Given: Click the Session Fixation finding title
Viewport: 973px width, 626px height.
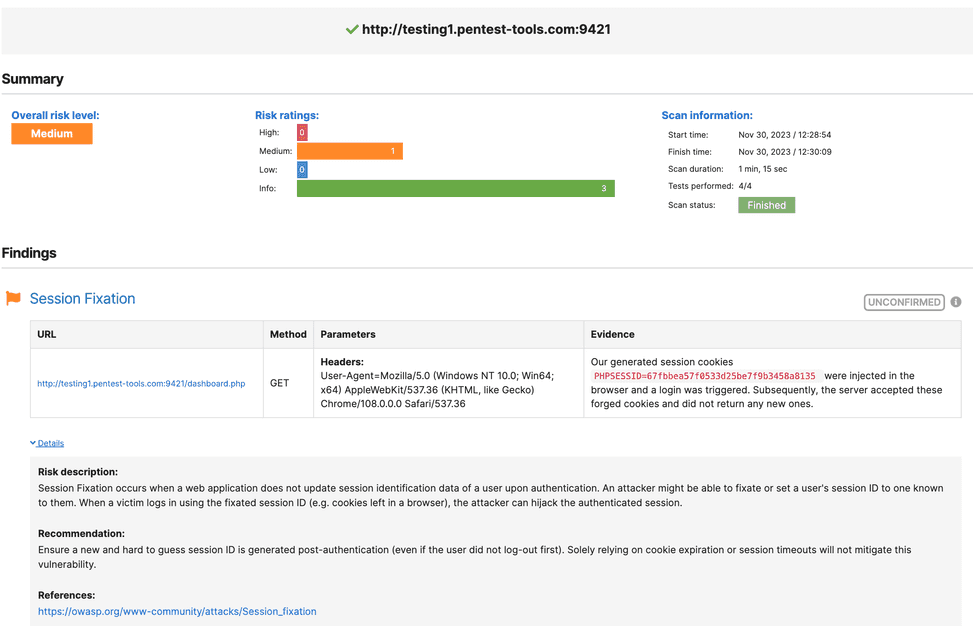Looking at the screenshot, I should pos(82,299).
